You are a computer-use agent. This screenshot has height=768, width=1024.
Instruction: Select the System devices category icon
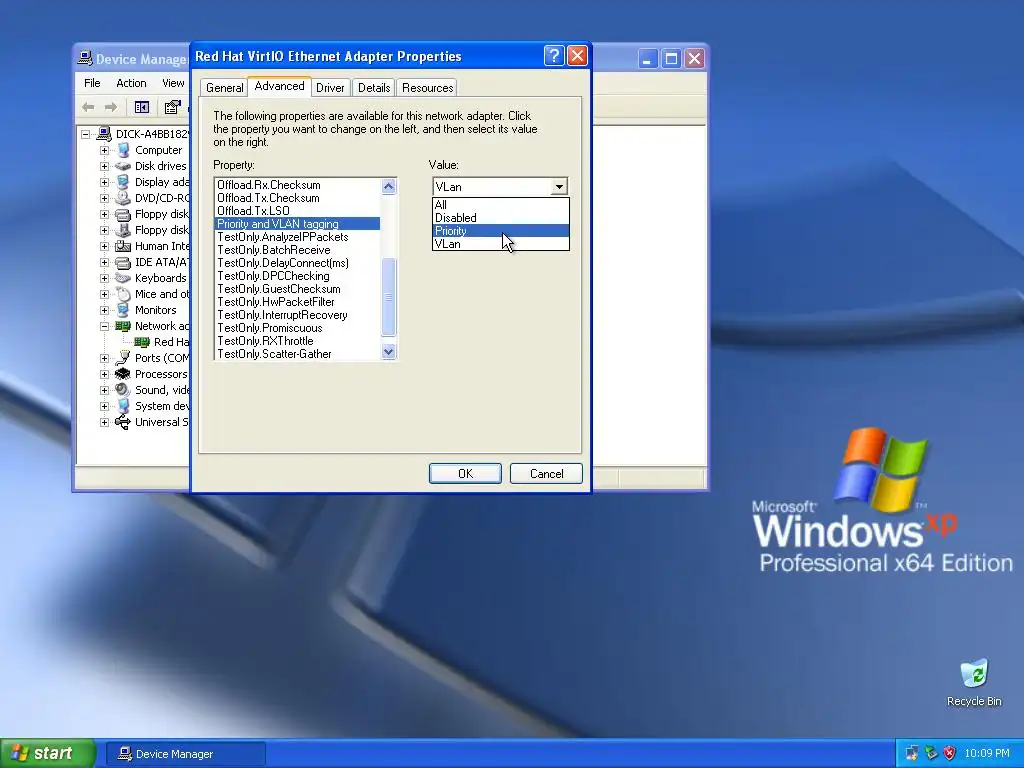[x=123, y=406]
